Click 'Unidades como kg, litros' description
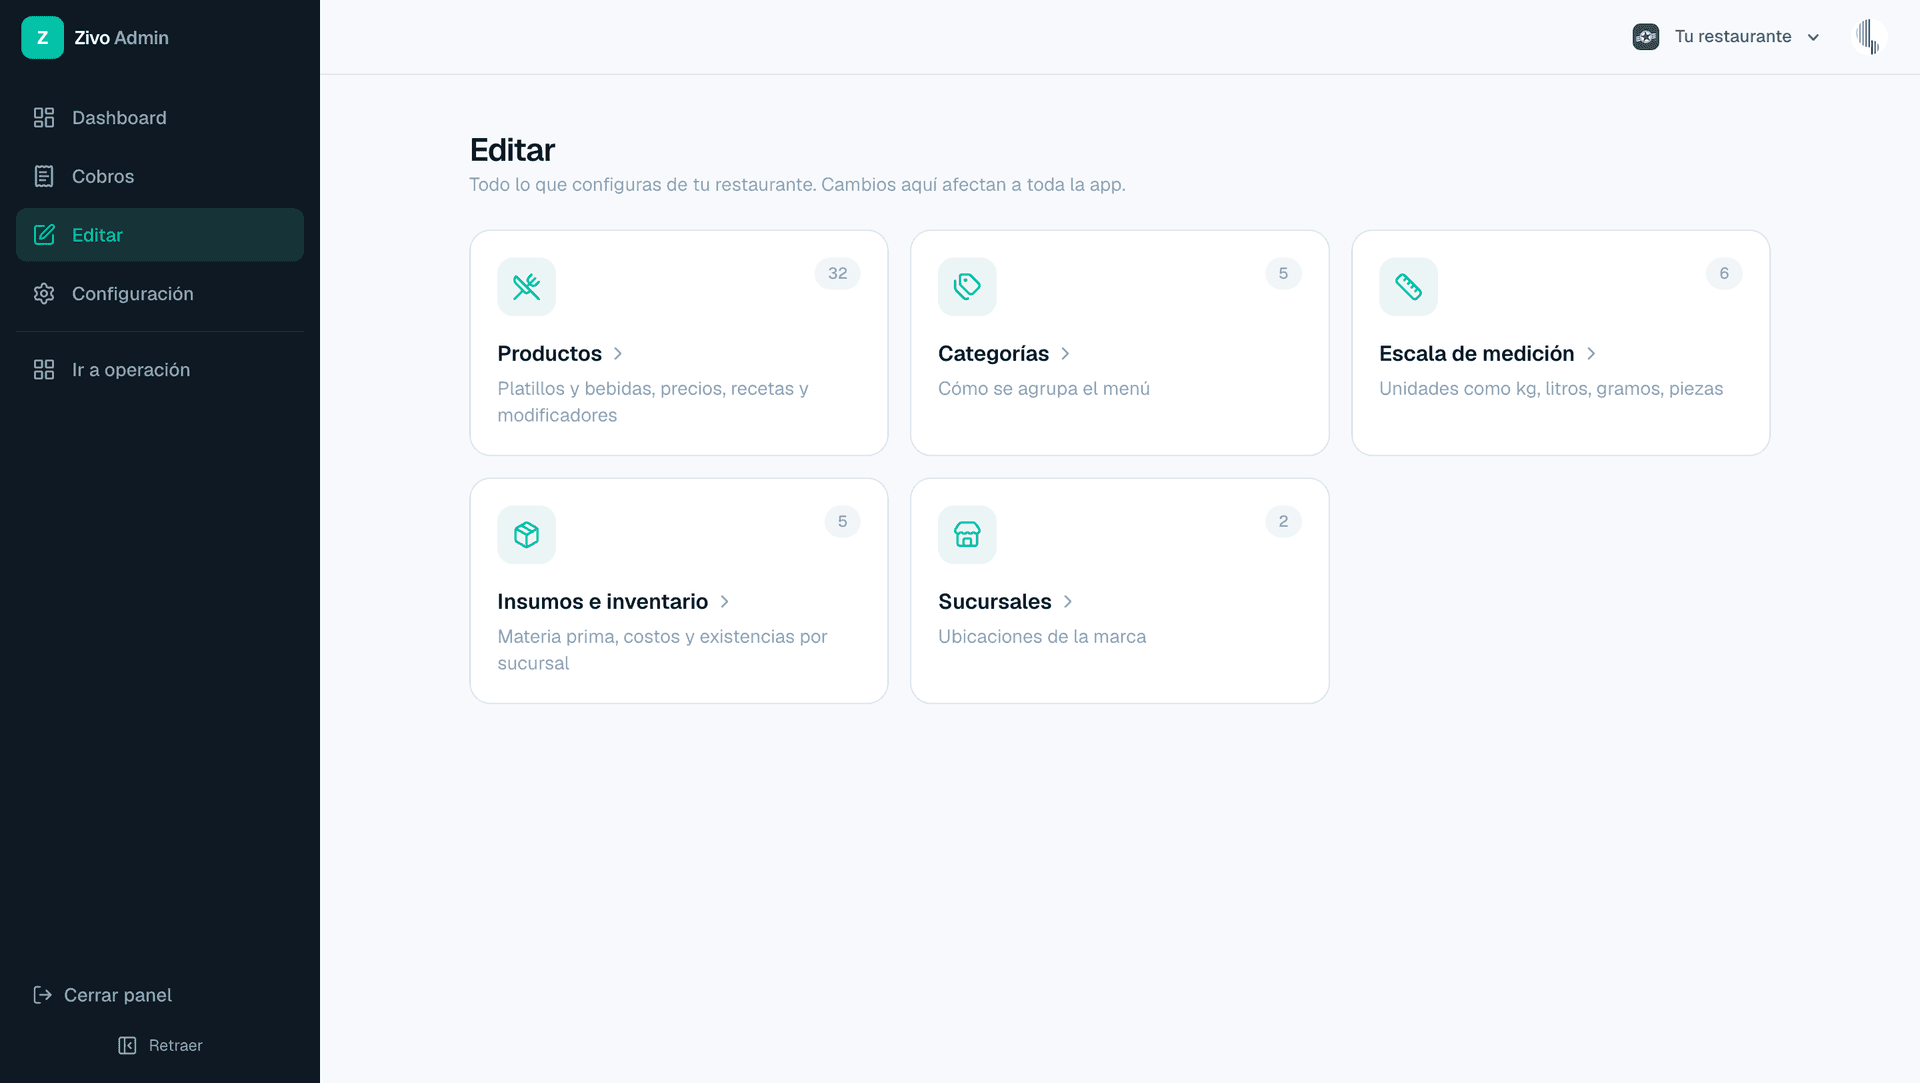1920x1083 pixels. point(1551,389)
